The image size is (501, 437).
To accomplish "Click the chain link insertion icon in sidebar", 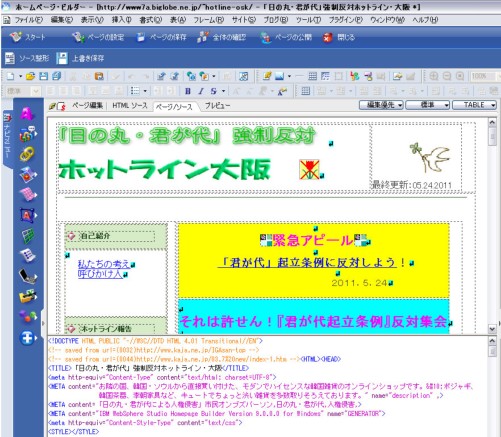I will pyautogui.click(x=27, y=154).
